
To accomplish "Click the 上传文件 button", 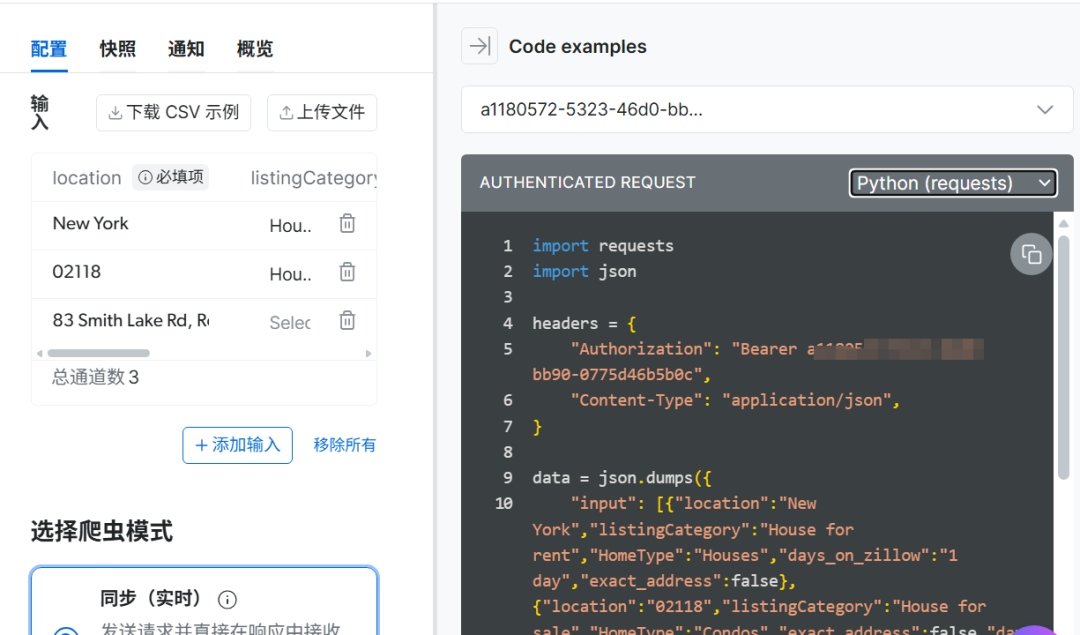I will pyautogui.click(x=322, y=112).
